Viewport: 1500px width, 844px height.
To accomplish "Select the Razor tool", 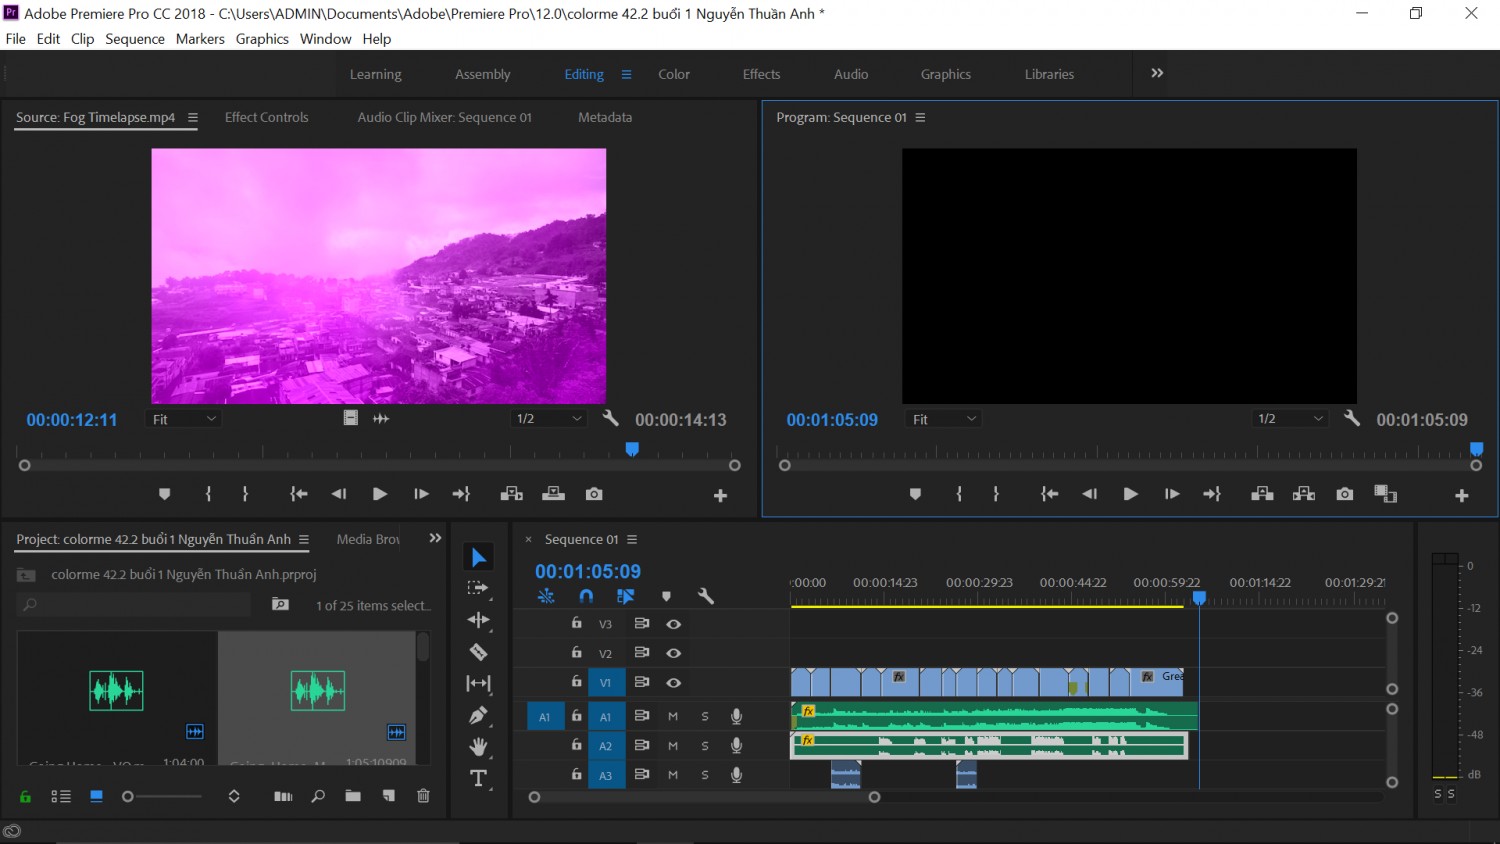I will click(478, 652).
